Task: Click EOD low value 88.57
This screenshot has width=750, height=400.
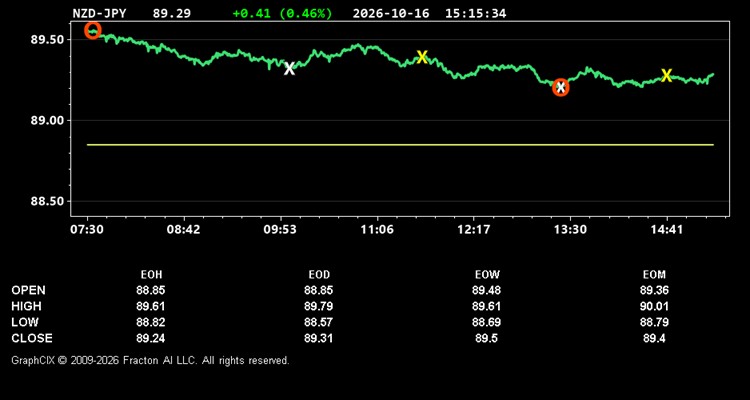Action: coord(319,322)
